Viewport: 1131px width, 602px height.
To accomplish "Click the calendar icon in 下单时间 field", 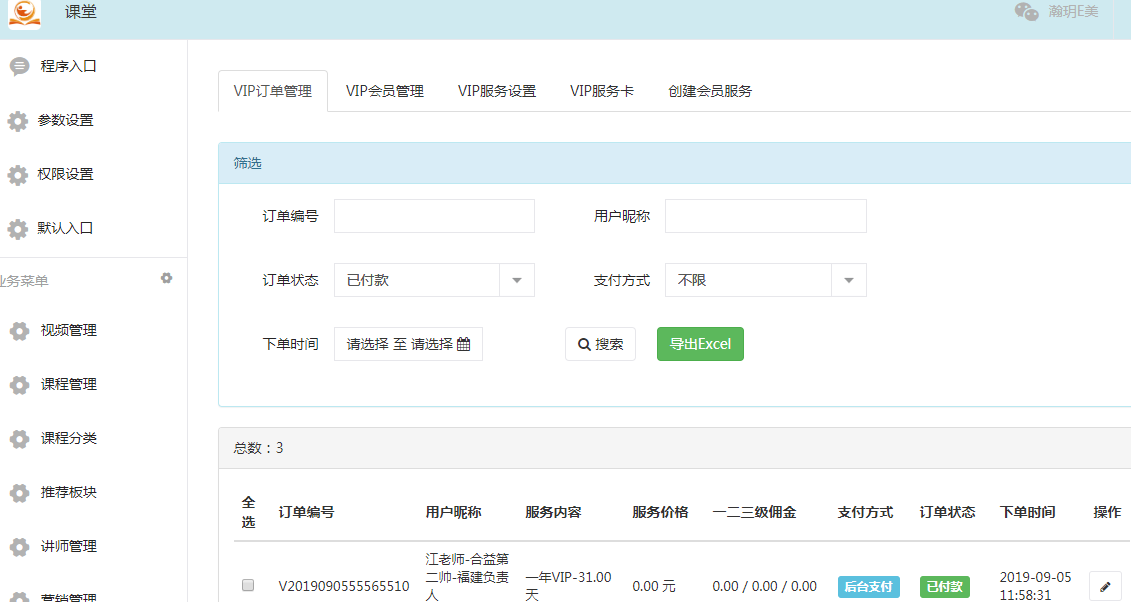I will [x=464, y=344].
